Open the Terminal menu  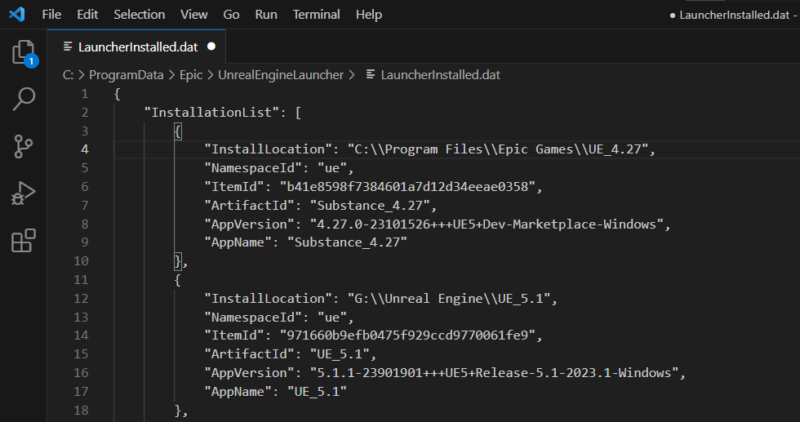pyautogui.click(x=316, y=14)
